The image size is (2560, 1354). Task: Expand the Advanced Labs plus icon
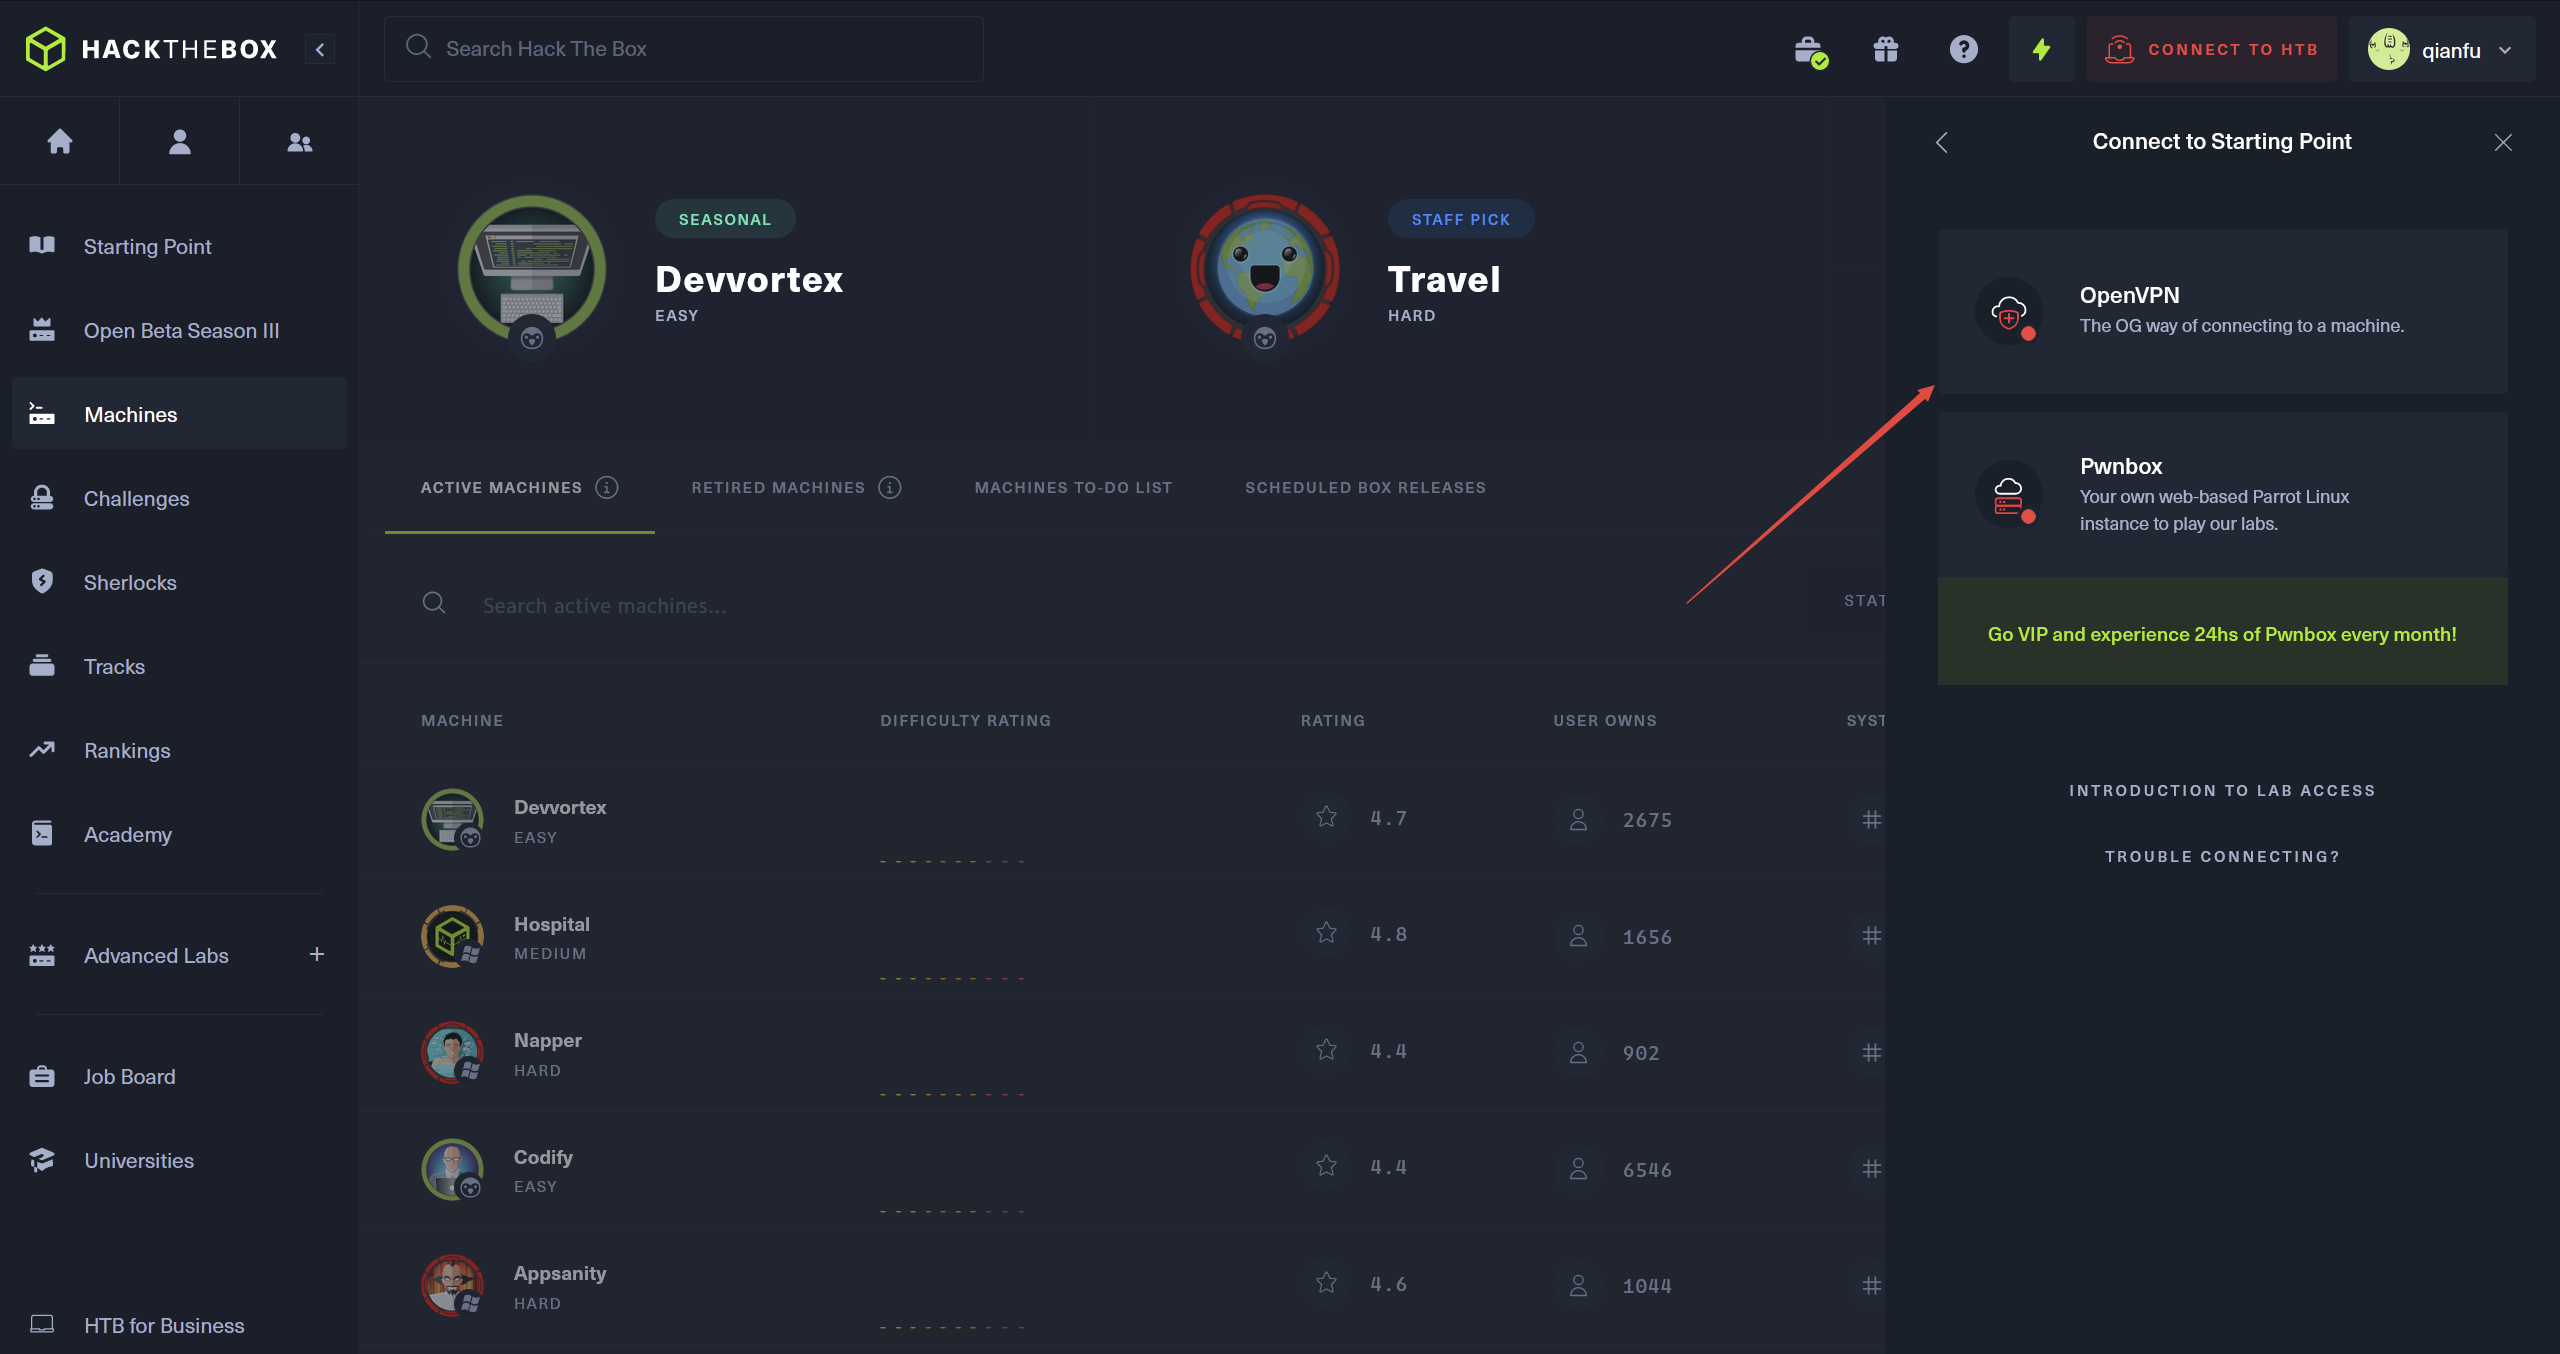point(316,954)
